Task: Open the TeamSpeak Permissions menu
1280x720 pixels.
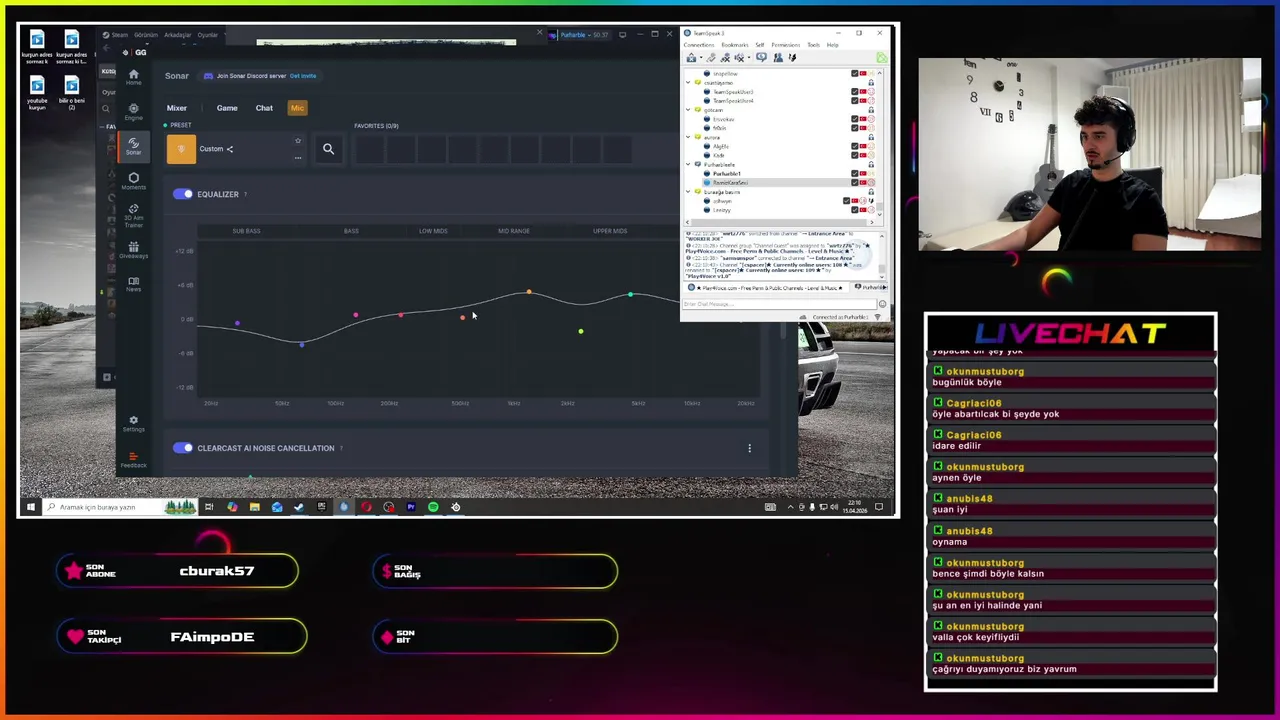Action: [x=786, y=45]
